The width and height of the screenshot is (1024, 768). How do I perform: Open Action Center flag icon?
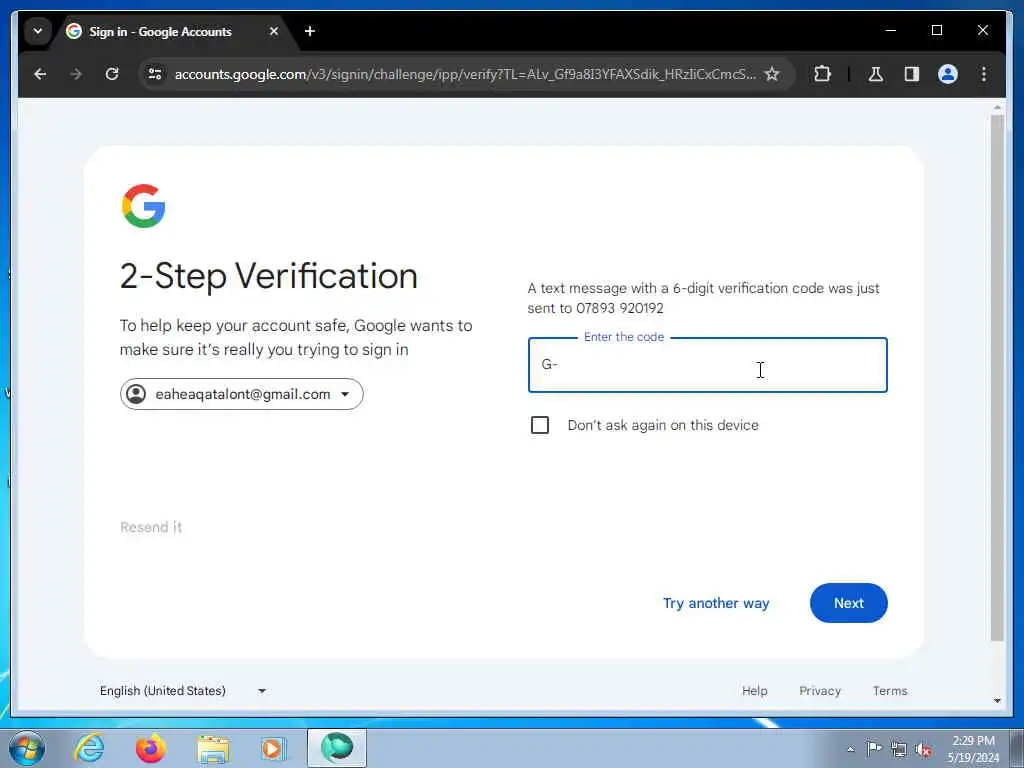pos(874,748)
